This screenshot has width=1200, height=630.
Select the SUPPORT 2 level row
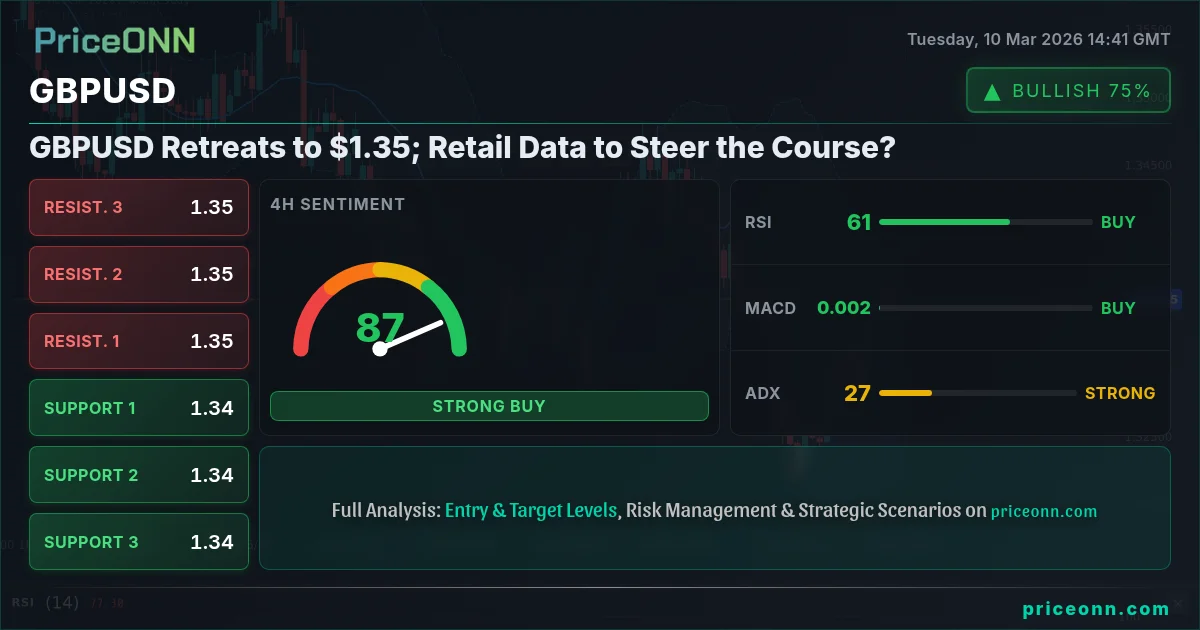(x=139, y=475)
